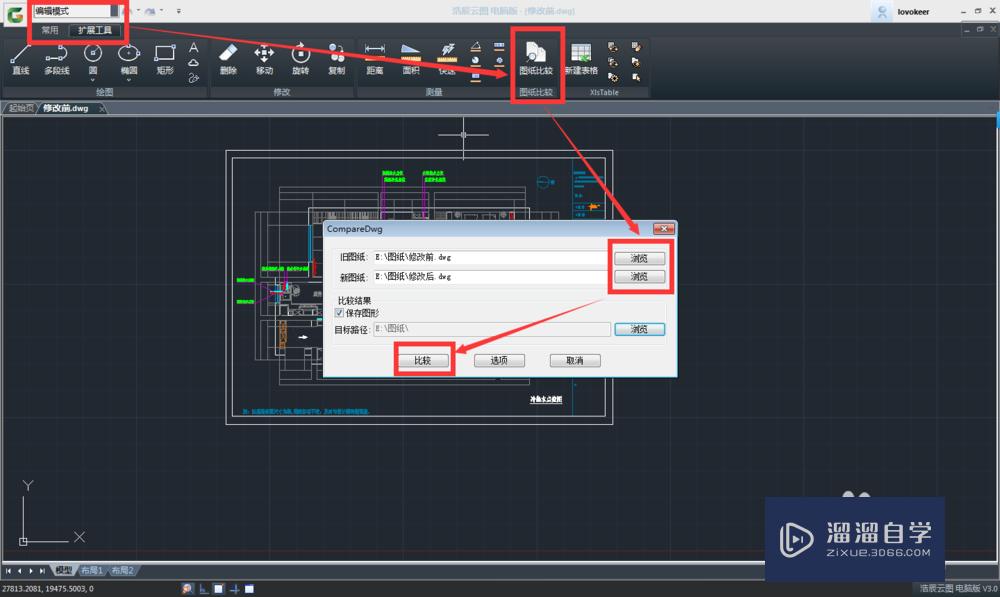Measure with the 距离 distance tool

point(375,59)
